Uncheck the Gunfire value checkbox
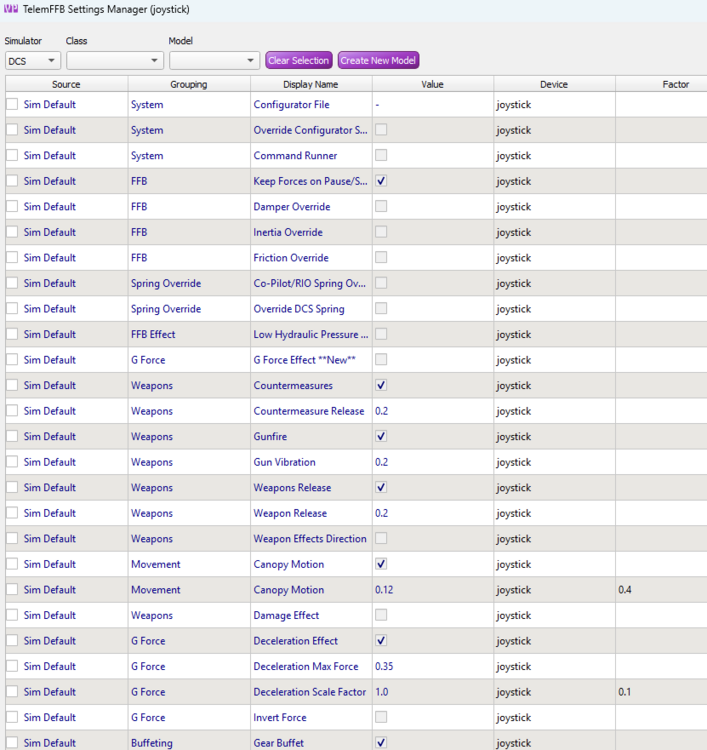707x750 pixels. (381, 436)
